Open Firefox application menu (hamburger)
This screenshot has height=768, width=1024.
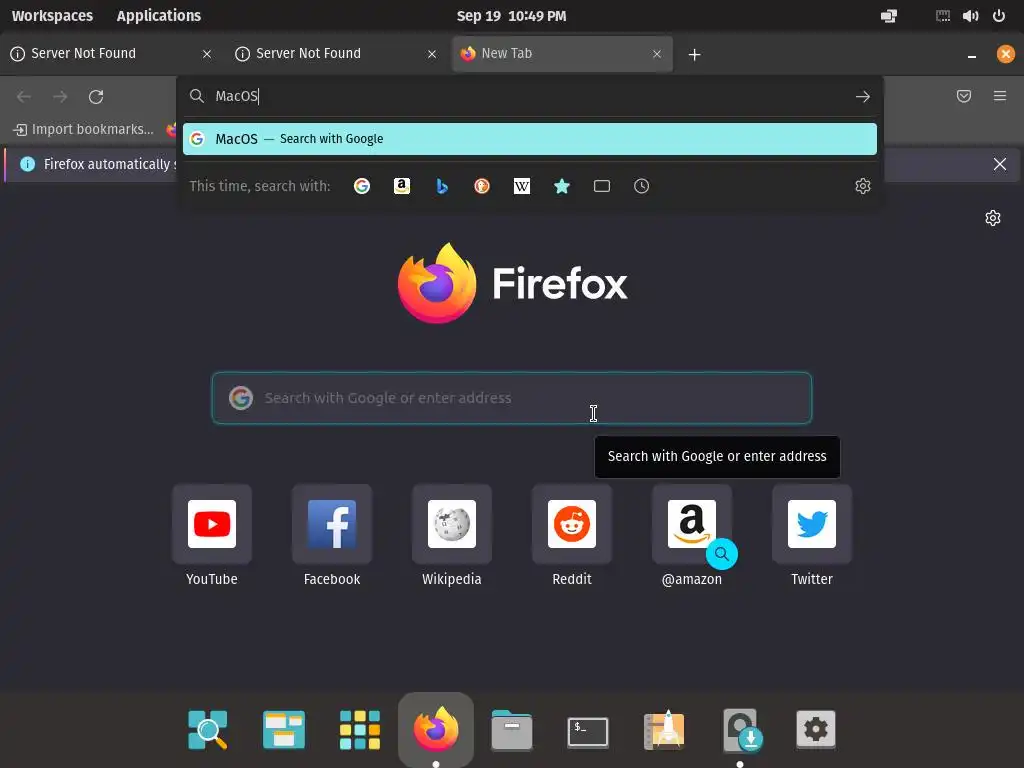click(x=1000, y=96)
